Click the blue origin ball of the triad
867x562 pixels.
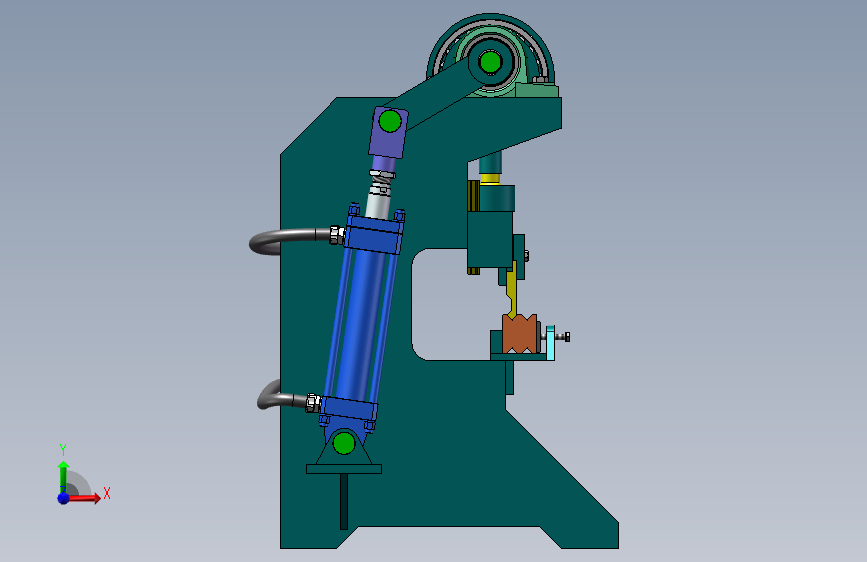[x=64, y=498]
